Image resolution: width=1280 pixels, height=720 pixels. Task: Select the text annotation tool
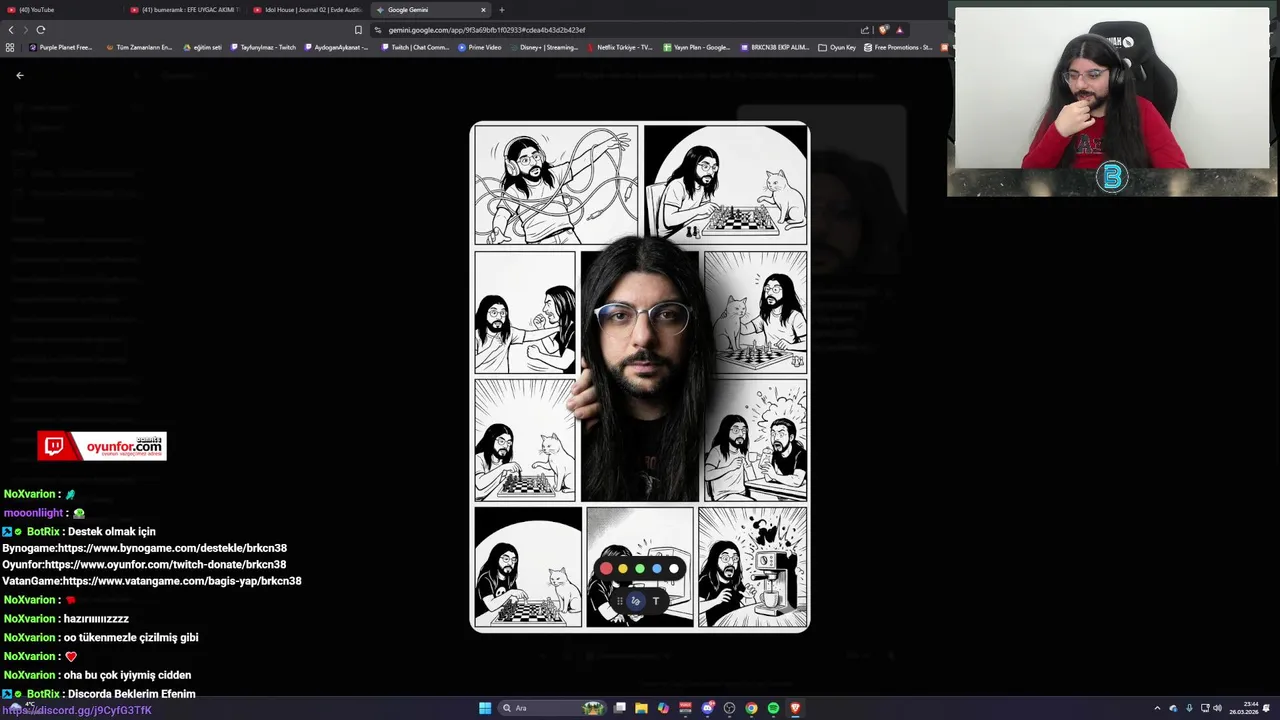pyautogui.click(x=656, y=601)
